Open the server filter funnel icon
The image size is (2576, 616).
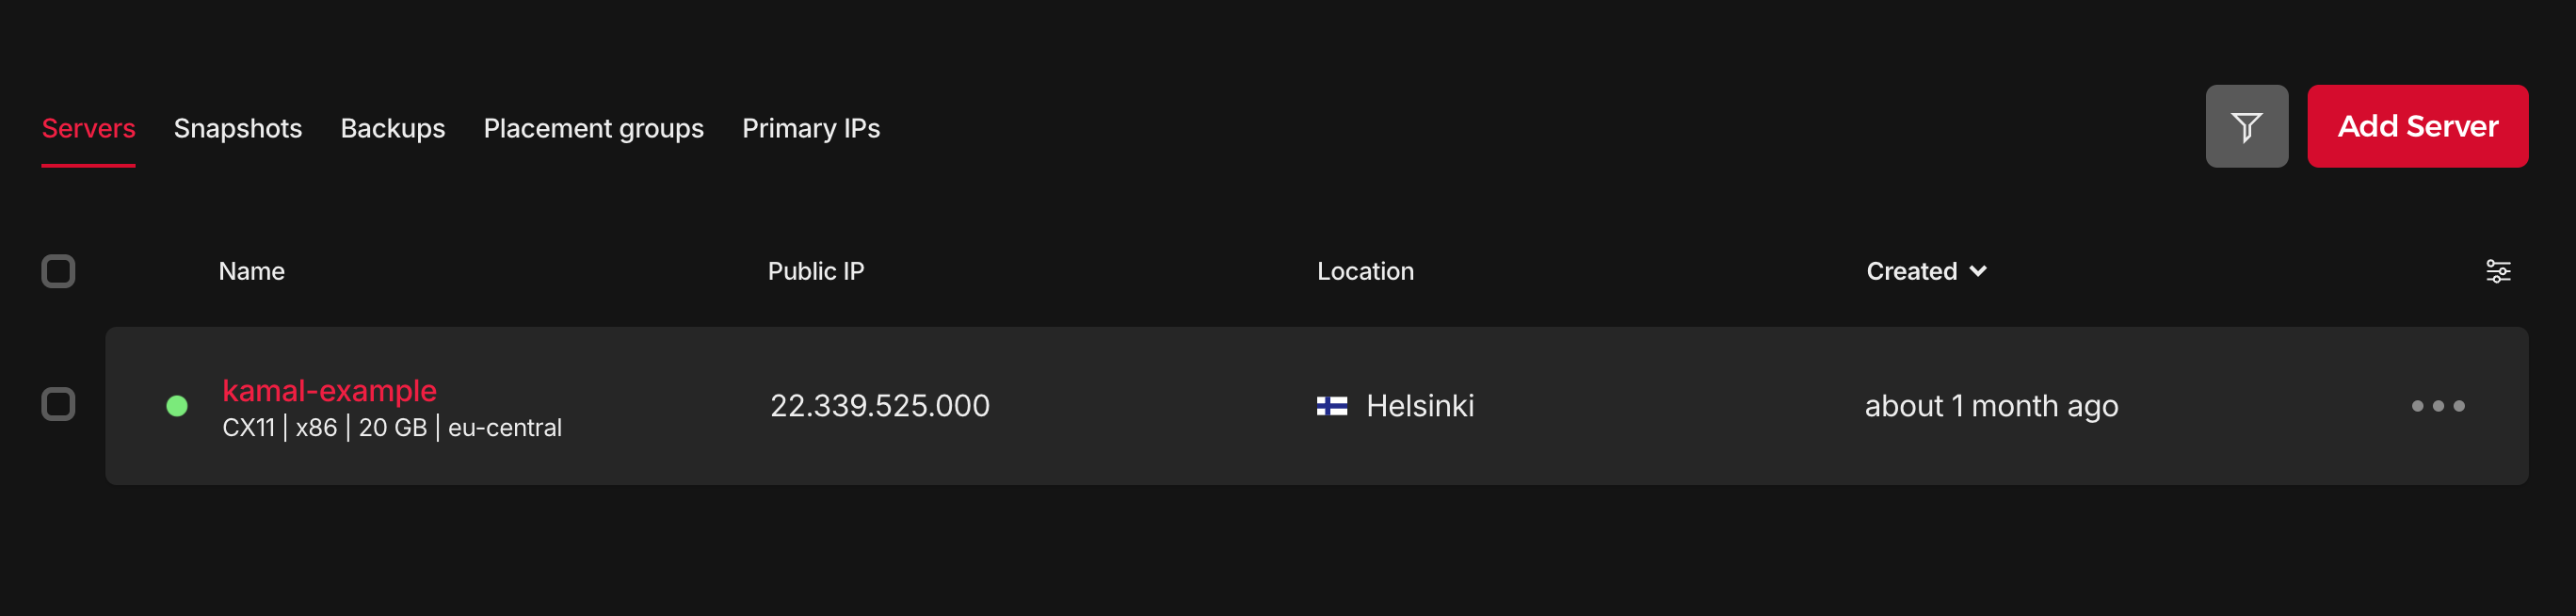tap(2246, 127)
